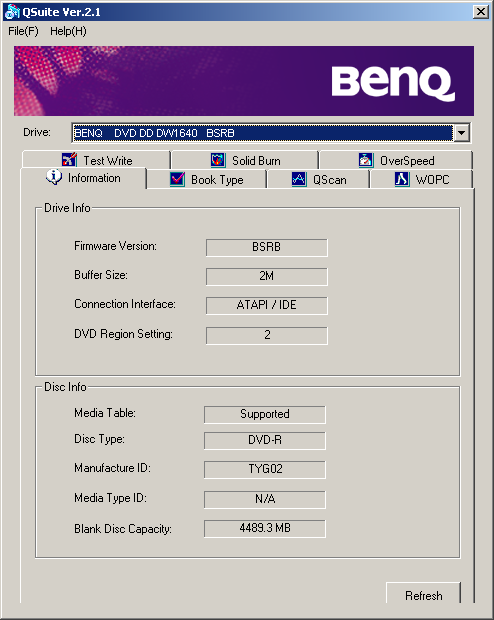494x620 pixels.
Task: Close the QSuite window
Action: pyautogui.click(x=481, y=12)
